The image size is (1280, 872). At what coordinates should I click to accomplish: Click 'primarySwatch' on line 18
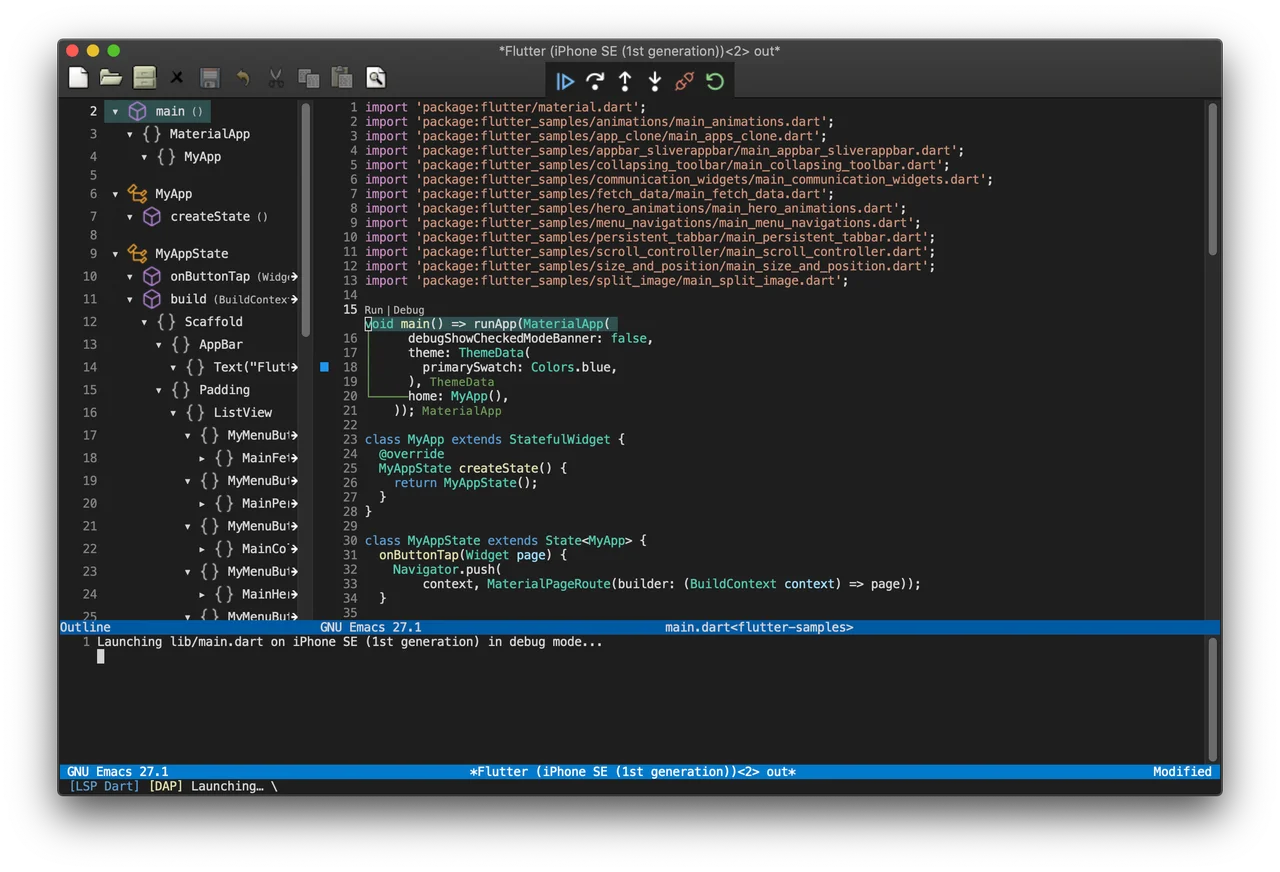coord(469,367)
